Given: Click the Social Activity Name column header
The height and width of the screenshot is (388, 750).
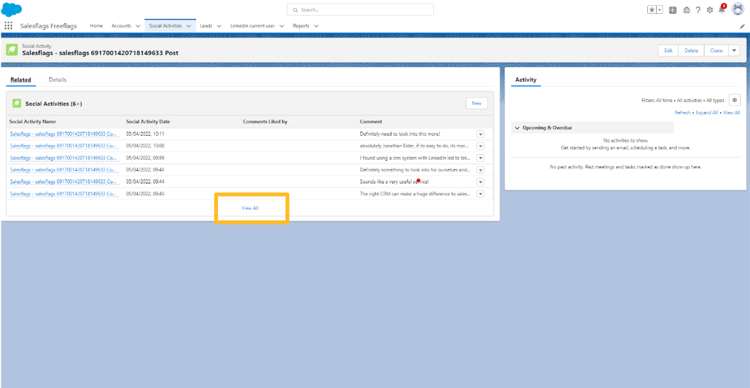Looking at the screenshot, I should (x=33, y=122).
